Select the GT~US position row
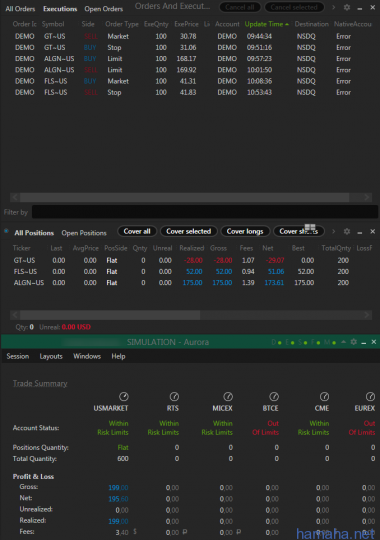 pyautogui.click(x=191, y=260)
